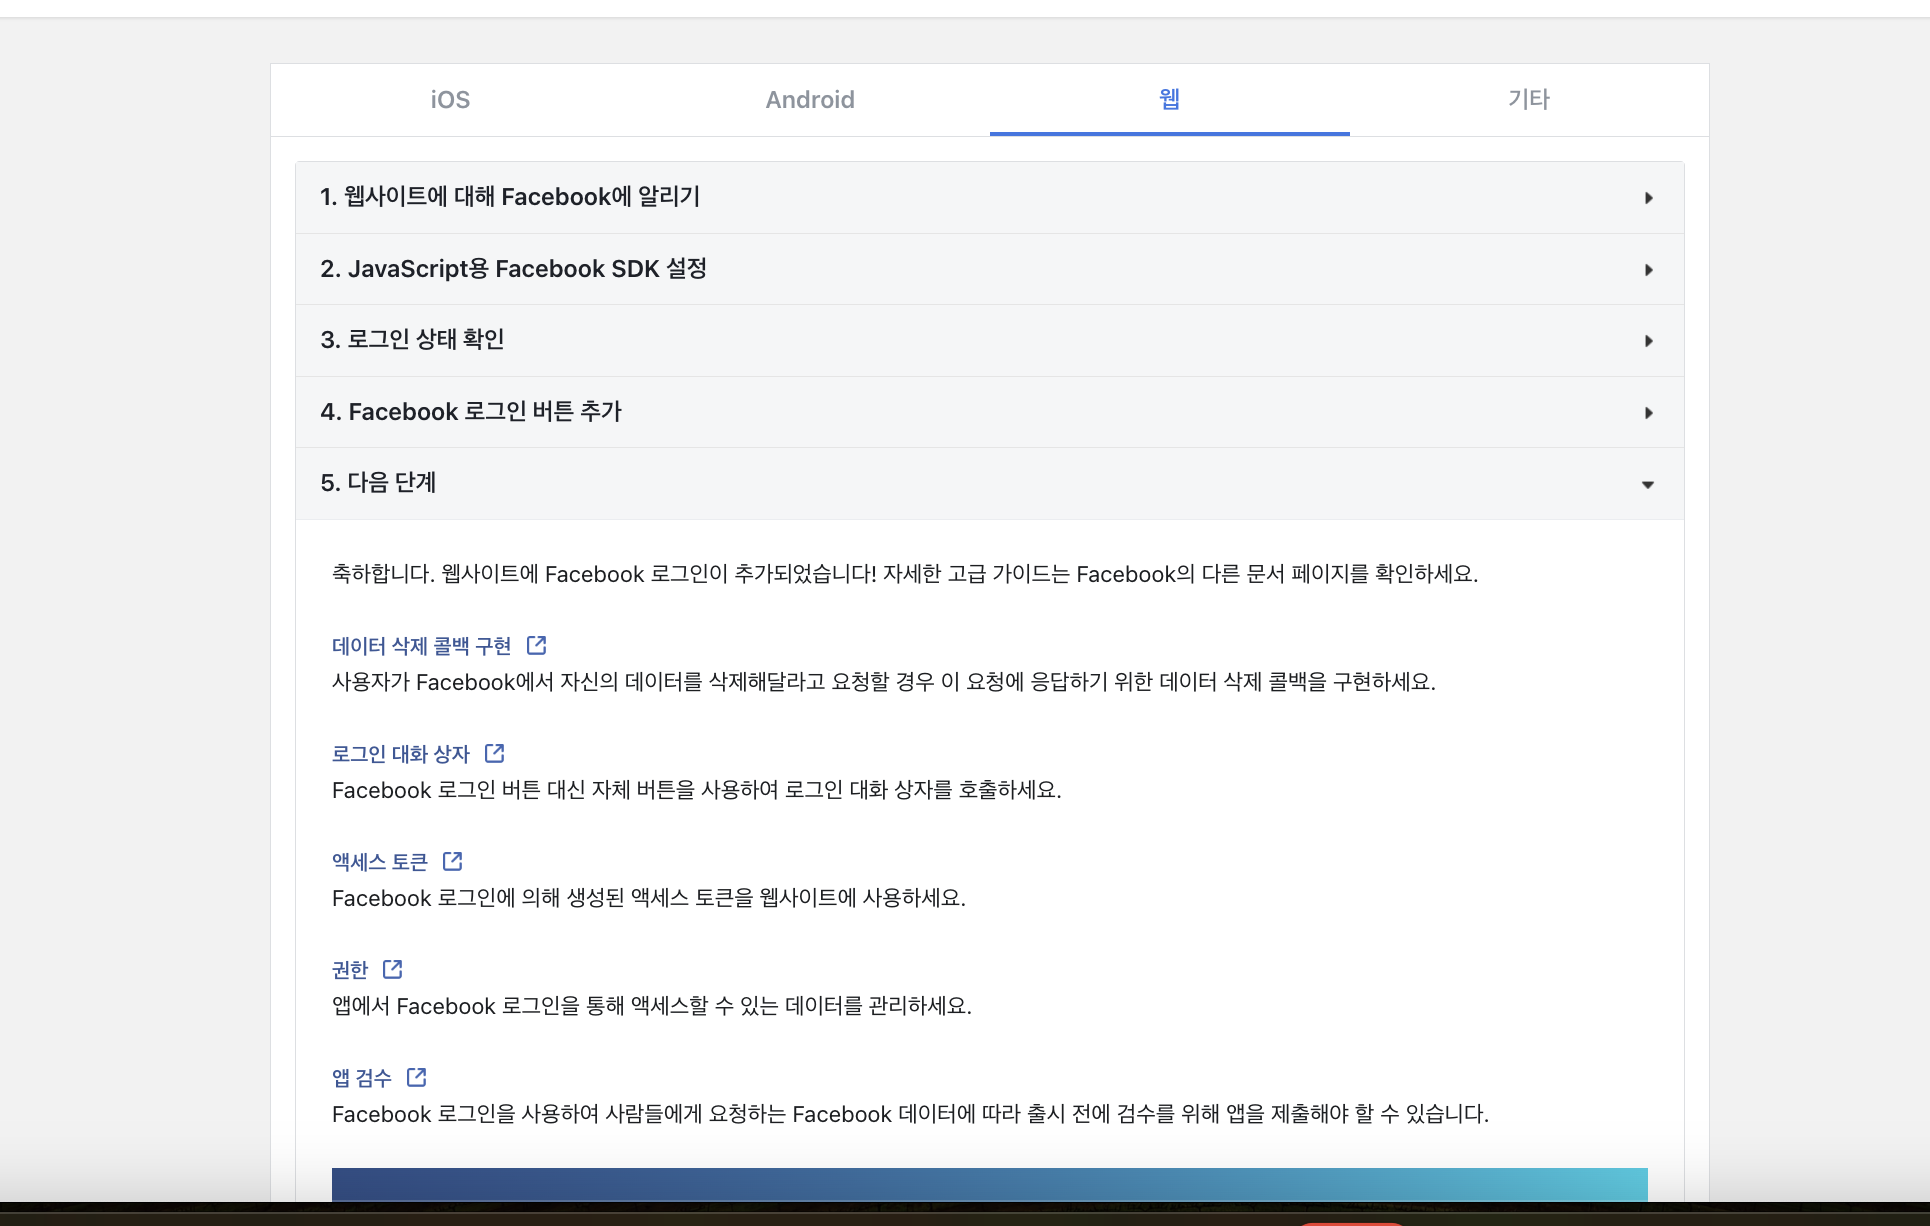Image resolution: width=1930 pixels, height=1226 pixels.
Task: Expand arrow for 1. 웹사이트에 대해 Facebook에 알리기
Action: 1648,198
